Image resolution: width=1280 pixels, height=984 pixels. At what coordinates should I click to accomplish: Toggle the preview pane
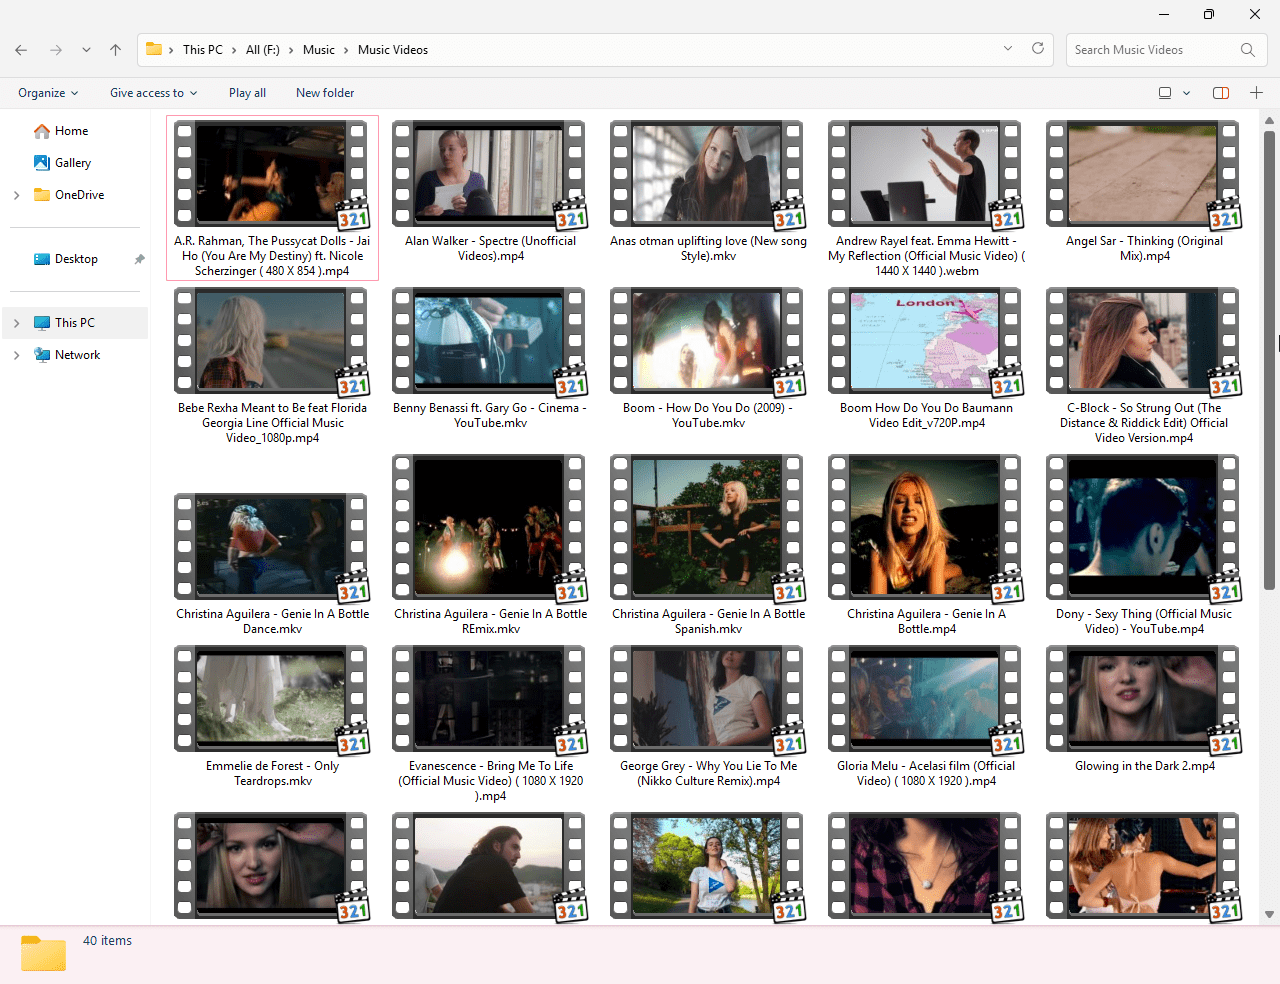click(x=1221, y=93)
